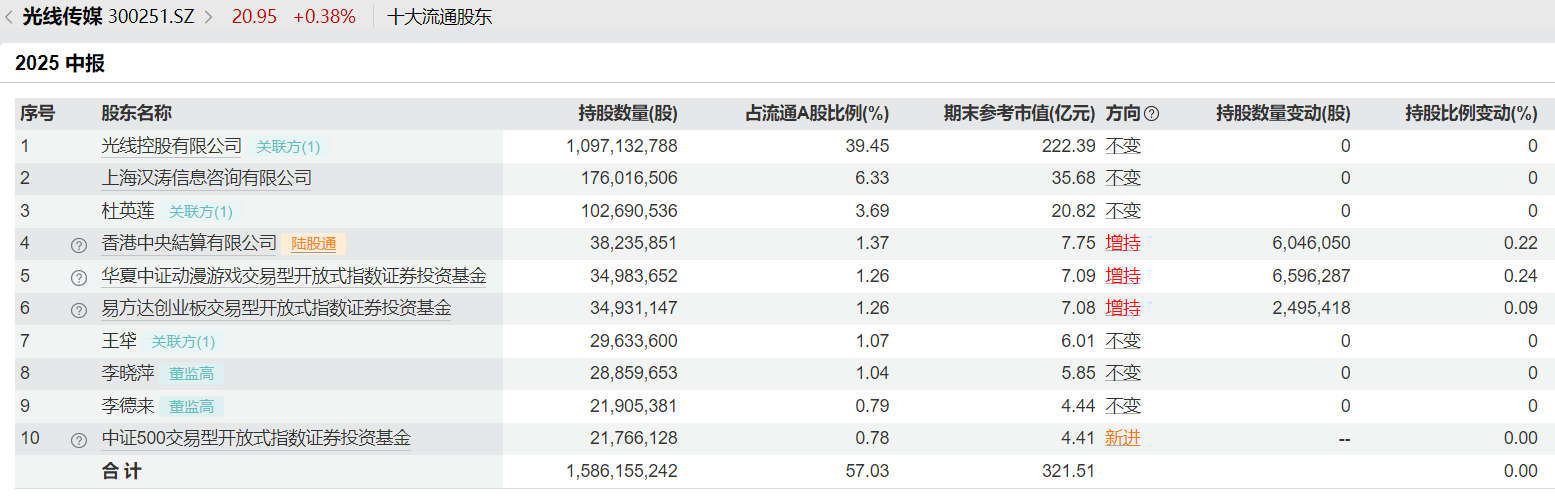Click question mark icon in row 4
The image size is (1555, 500).
79,244
